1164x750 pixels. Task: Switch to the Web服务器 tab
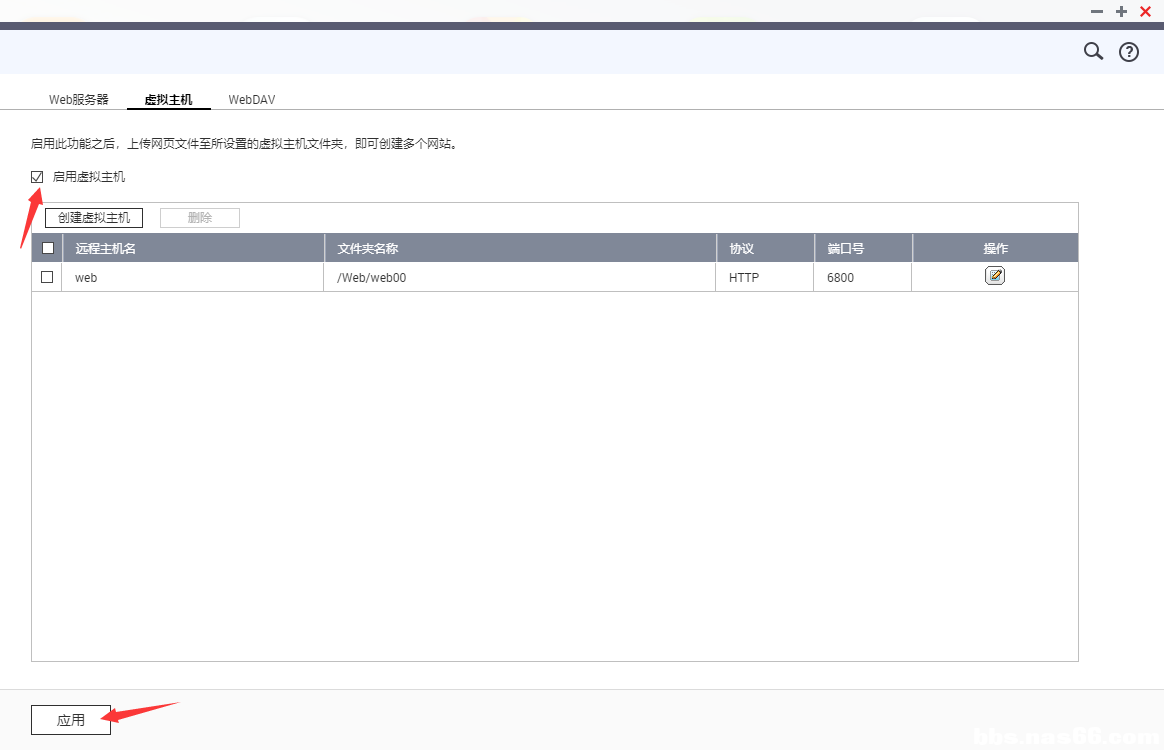79,100
